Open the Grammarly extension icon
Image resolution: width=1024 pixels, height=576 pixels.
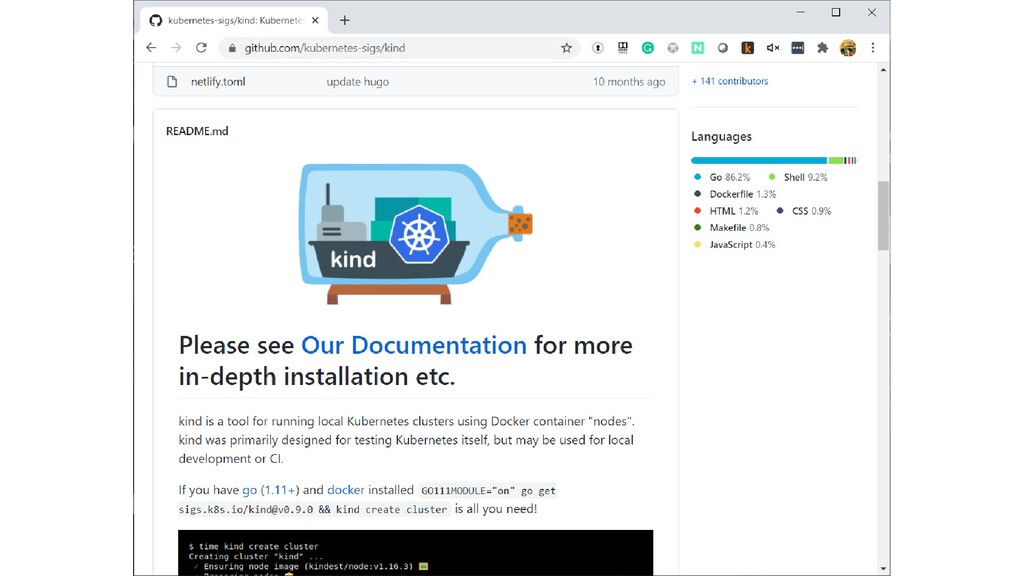(648, 48)
